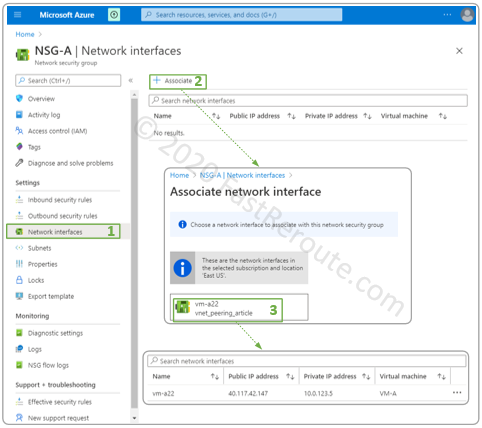Click the Tags icon
This screenshot has width=482, height=428.
(19, 146)
